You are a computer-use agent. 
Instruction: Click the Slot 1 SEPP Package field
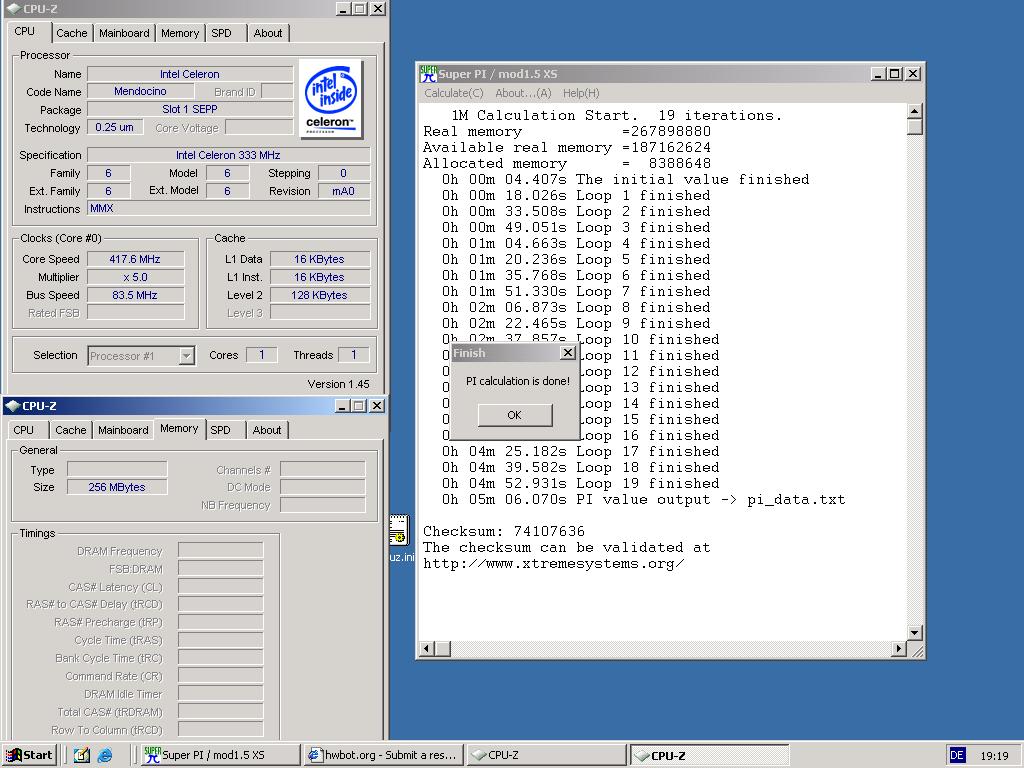pos(190,109)
